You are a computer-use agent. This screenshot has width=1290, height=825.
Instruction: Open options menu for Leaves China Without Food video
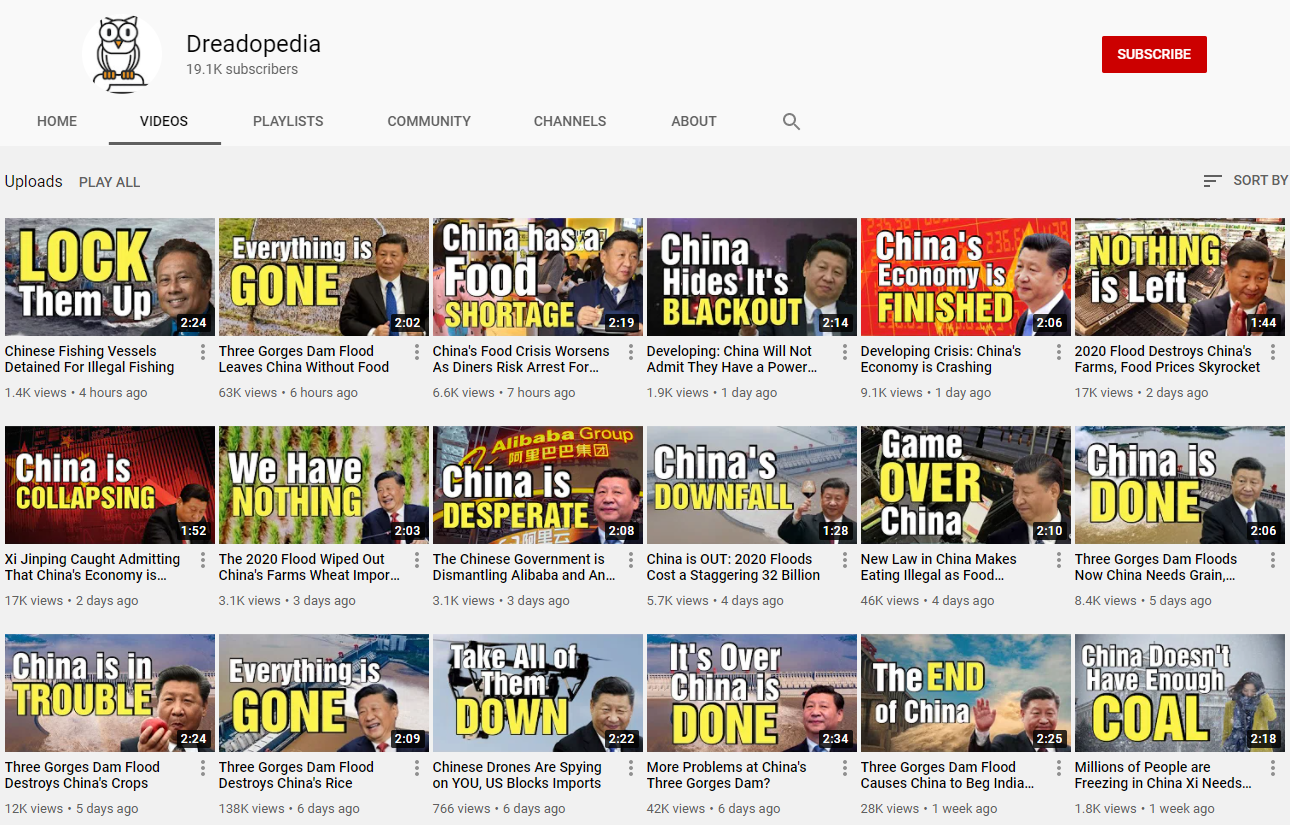(417, 352)
